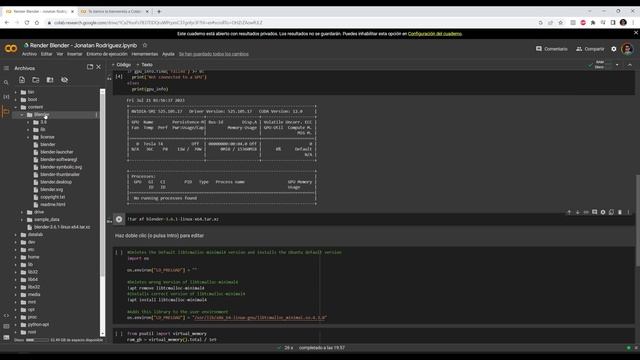This screenshot has height=360, width=640.
Task: Go back in browser history
Action: pos(7,23)
